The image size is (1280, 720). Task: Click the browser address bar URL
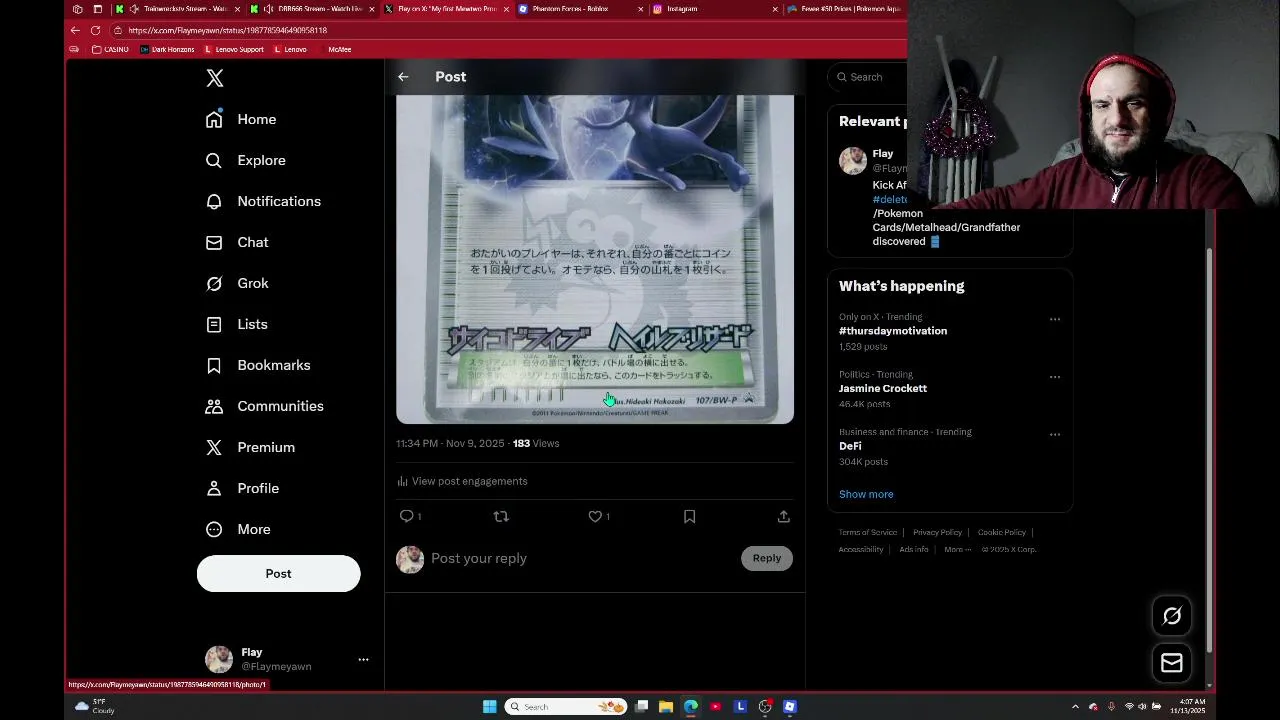(228, 30)
